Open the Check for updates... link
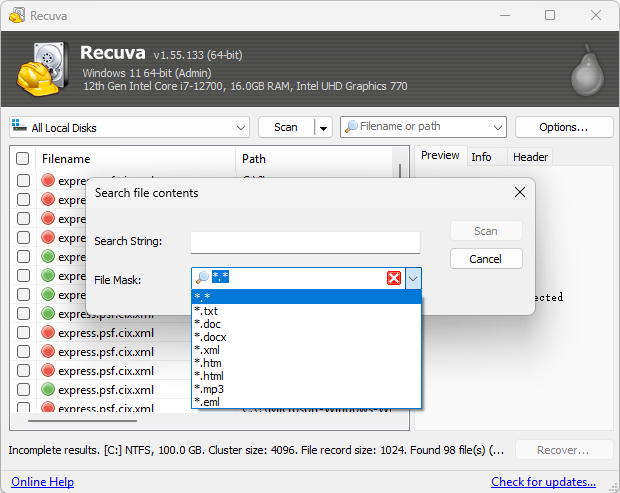 543,482
